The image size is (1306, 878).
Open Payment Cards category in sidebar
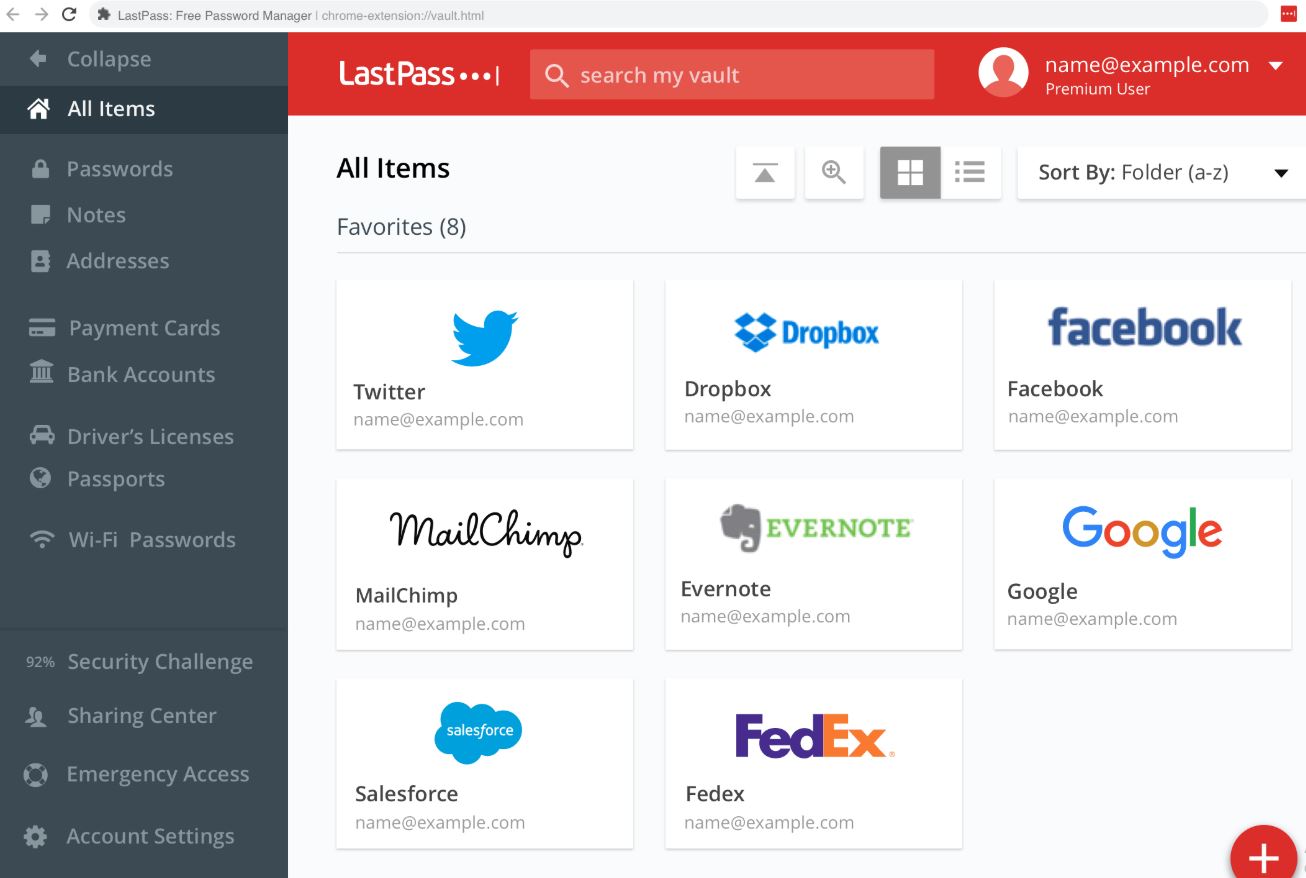[144, 328]
